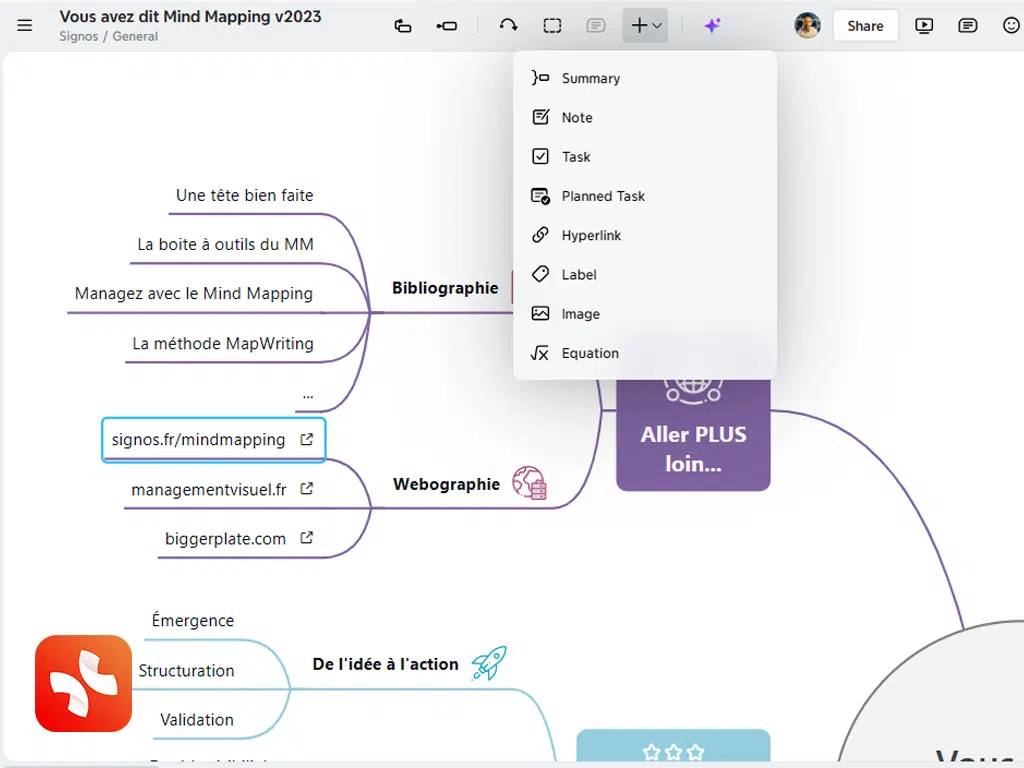Open the emoji sticker picker
The image size is (1024, 768).
coord(1011,26)
